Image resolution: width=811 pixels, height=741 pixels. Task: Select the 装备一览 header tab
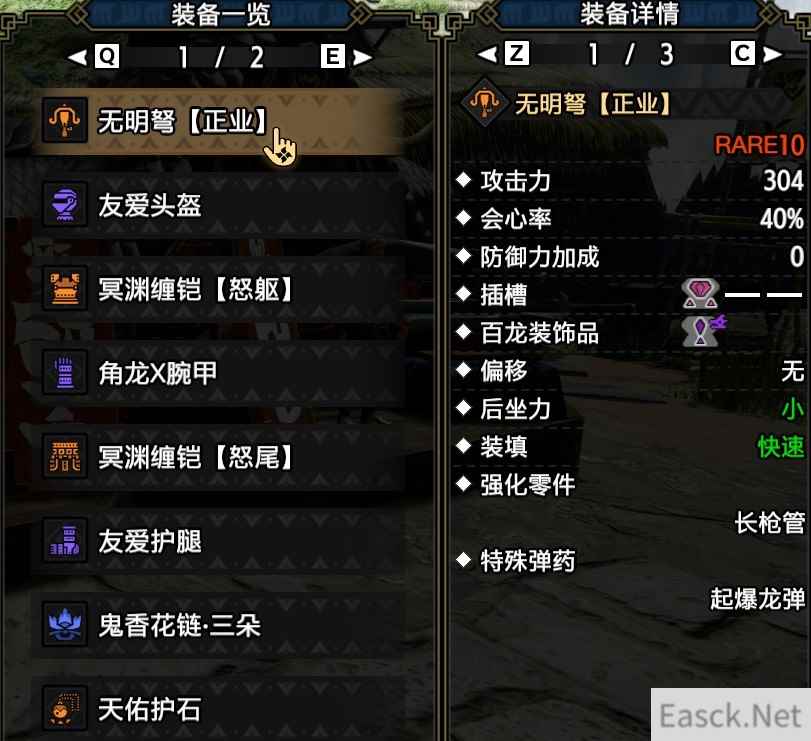pos(220,14)
